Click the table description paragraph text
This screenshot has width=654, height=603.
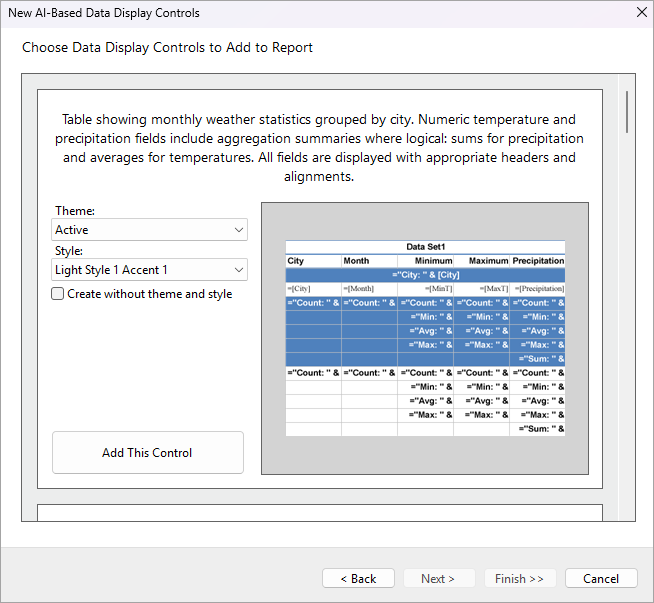[319, 148]
